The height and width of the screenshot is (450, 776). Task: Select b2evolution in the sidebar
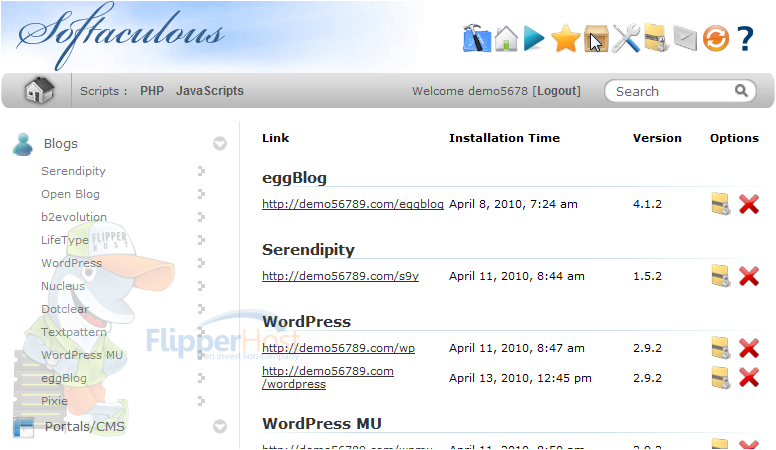click(74, 217)
